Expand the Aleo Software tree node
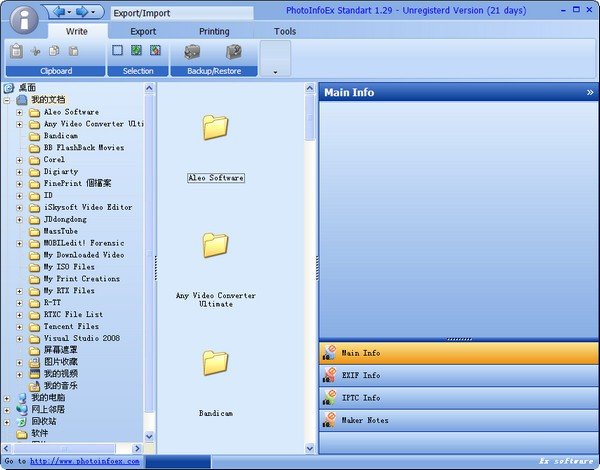 click(x=20, y=112)
